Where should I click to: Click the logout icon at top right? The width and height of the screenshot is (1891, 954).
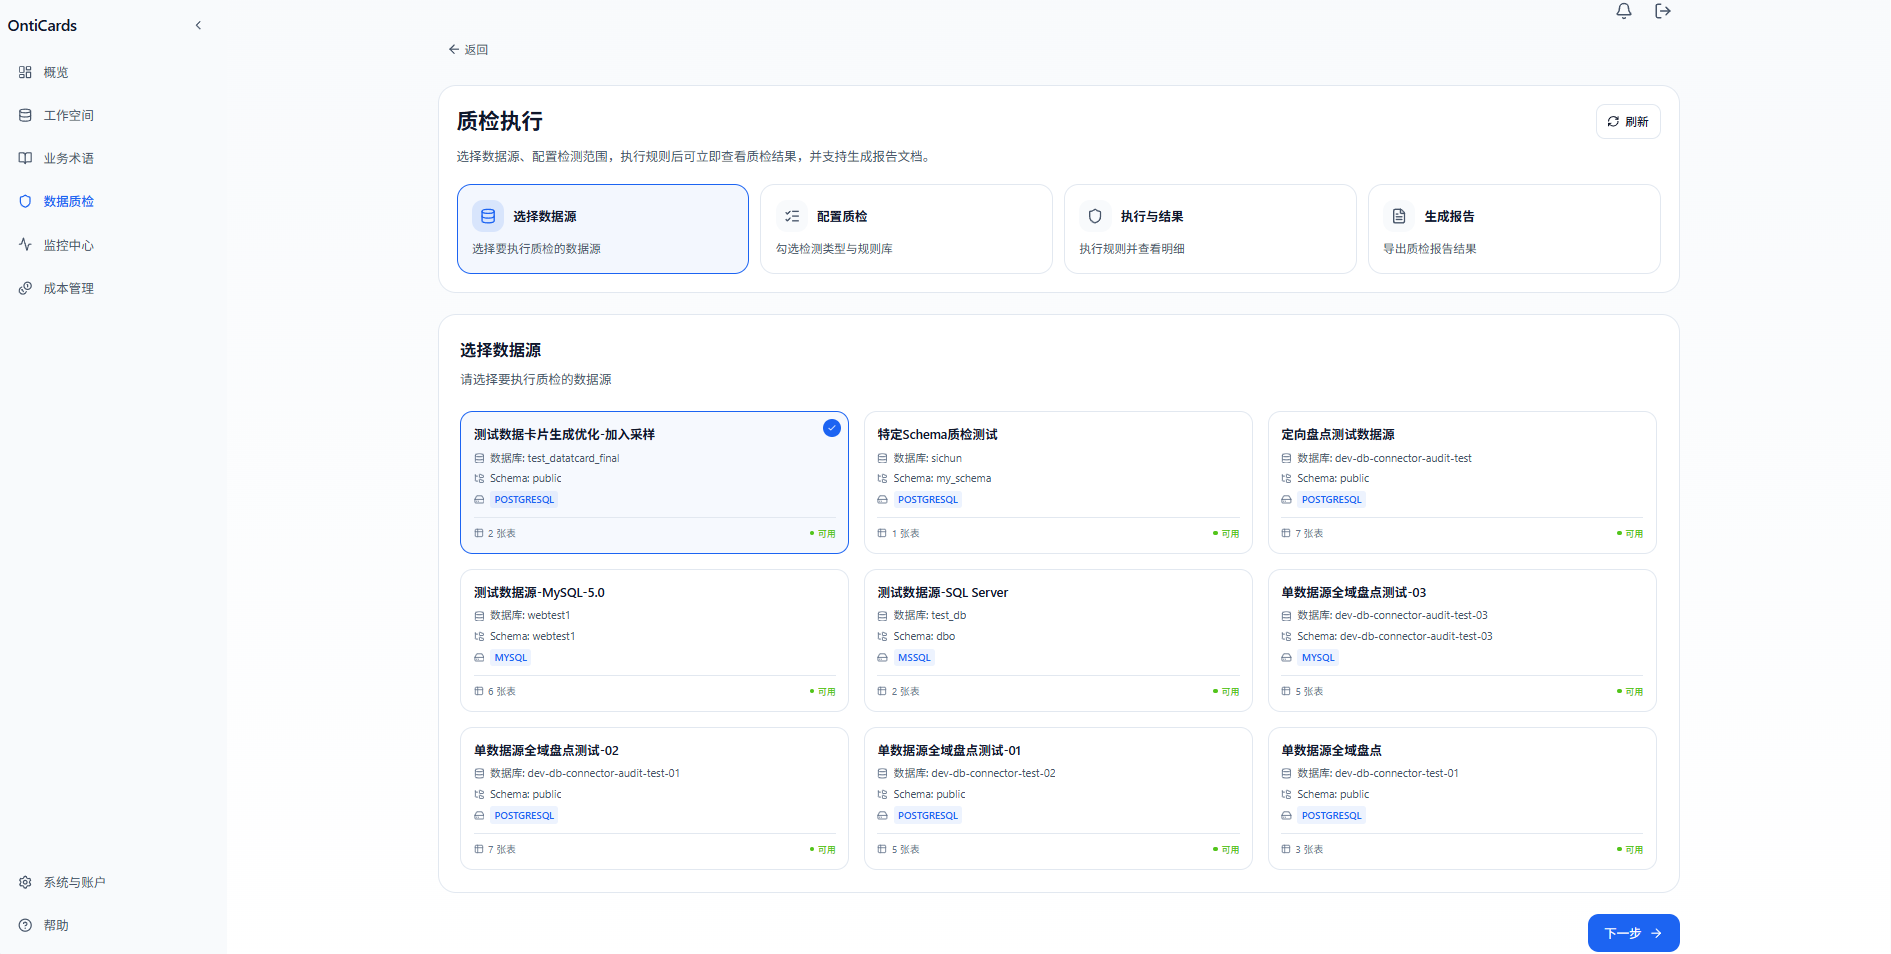point(1663,11)
